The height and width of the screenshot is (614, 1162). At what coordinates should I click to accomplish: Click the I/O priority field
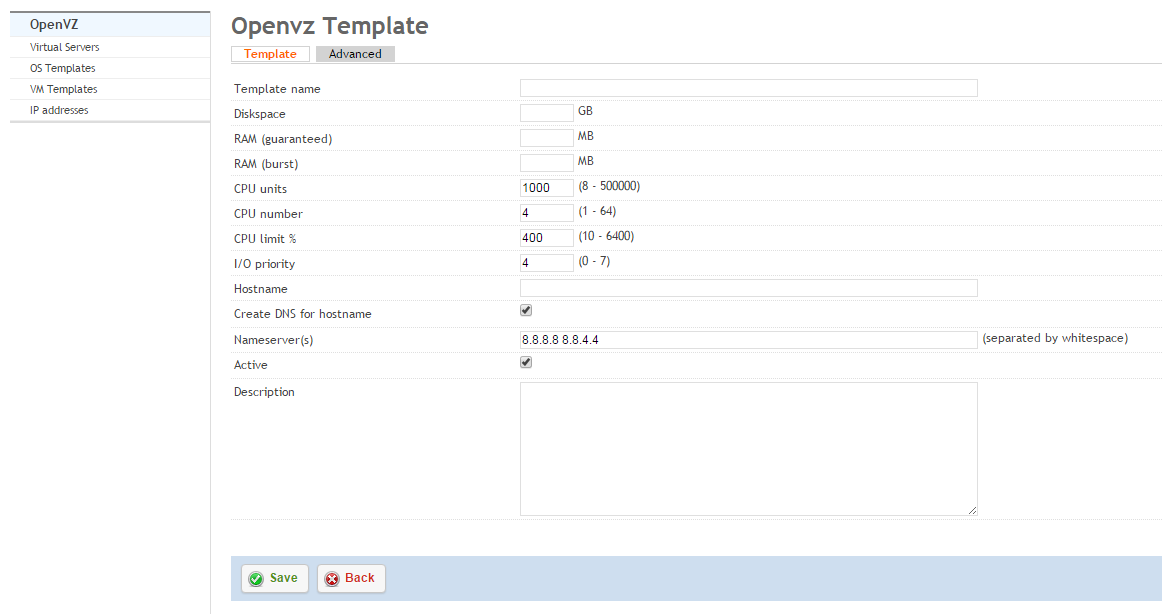click(547, 263)
